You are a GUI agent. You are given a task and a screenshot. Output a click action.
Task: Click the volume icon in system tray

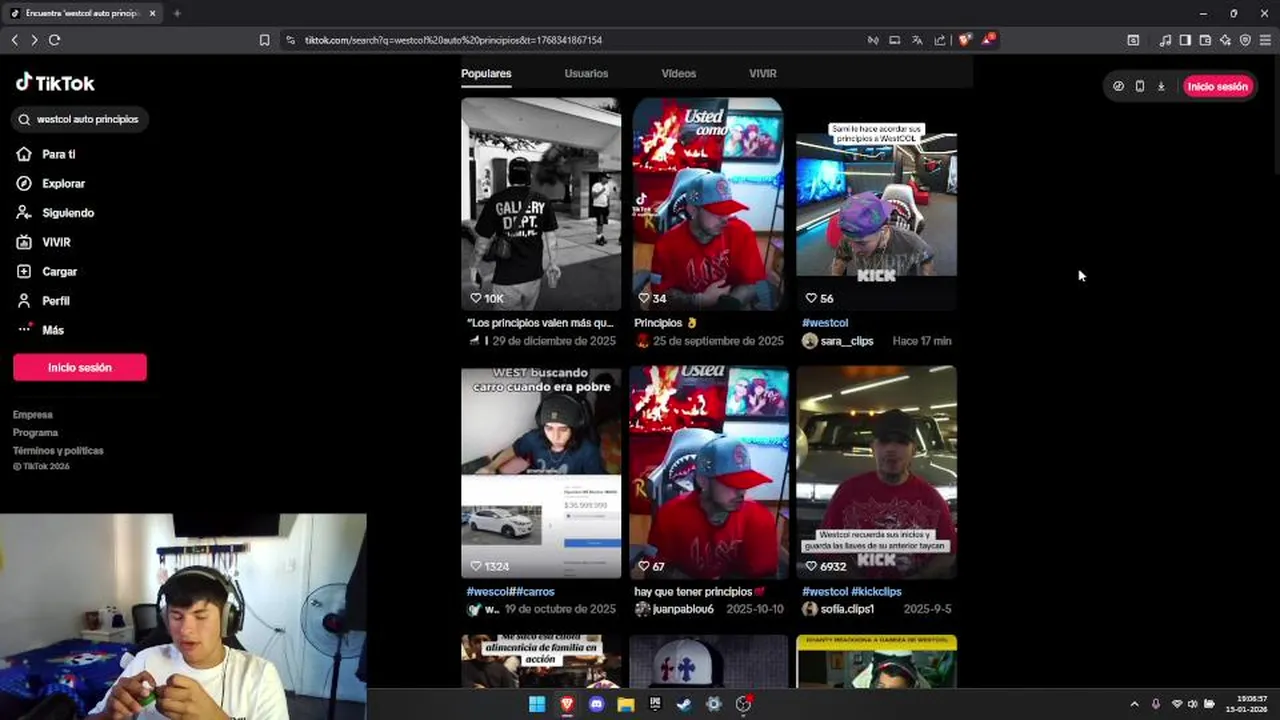pos(1192,704)
